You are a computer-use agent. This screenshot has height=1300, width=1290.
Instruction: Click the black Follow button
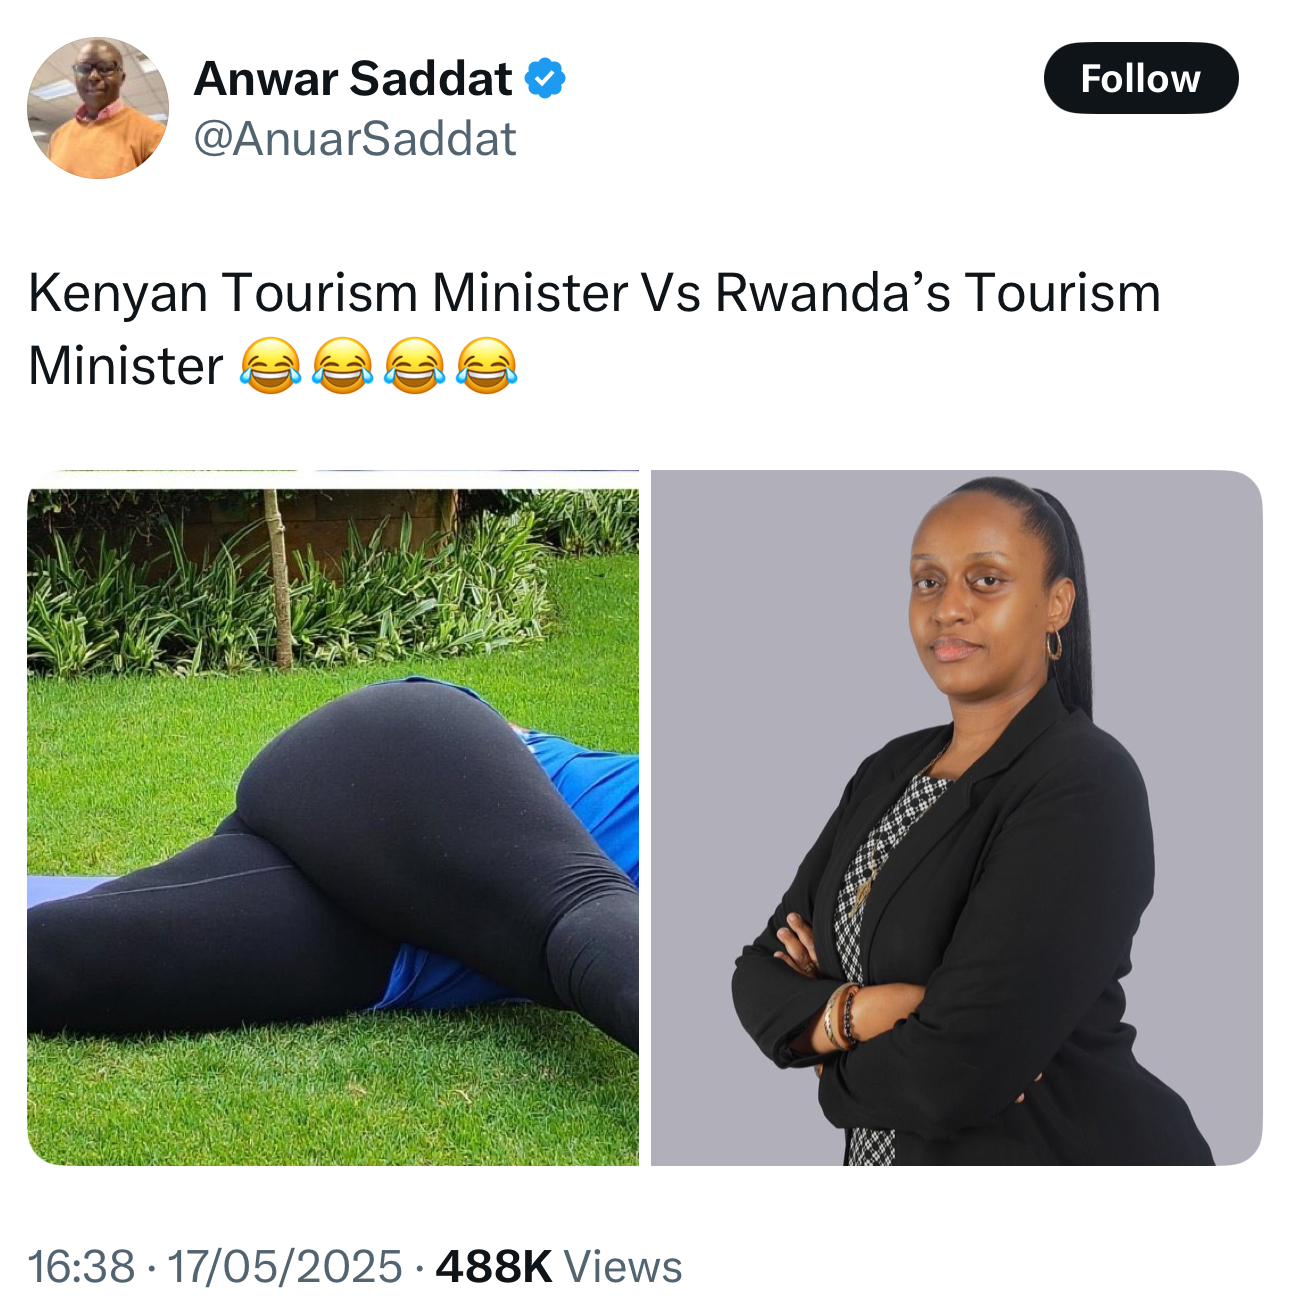[1141, 78]
